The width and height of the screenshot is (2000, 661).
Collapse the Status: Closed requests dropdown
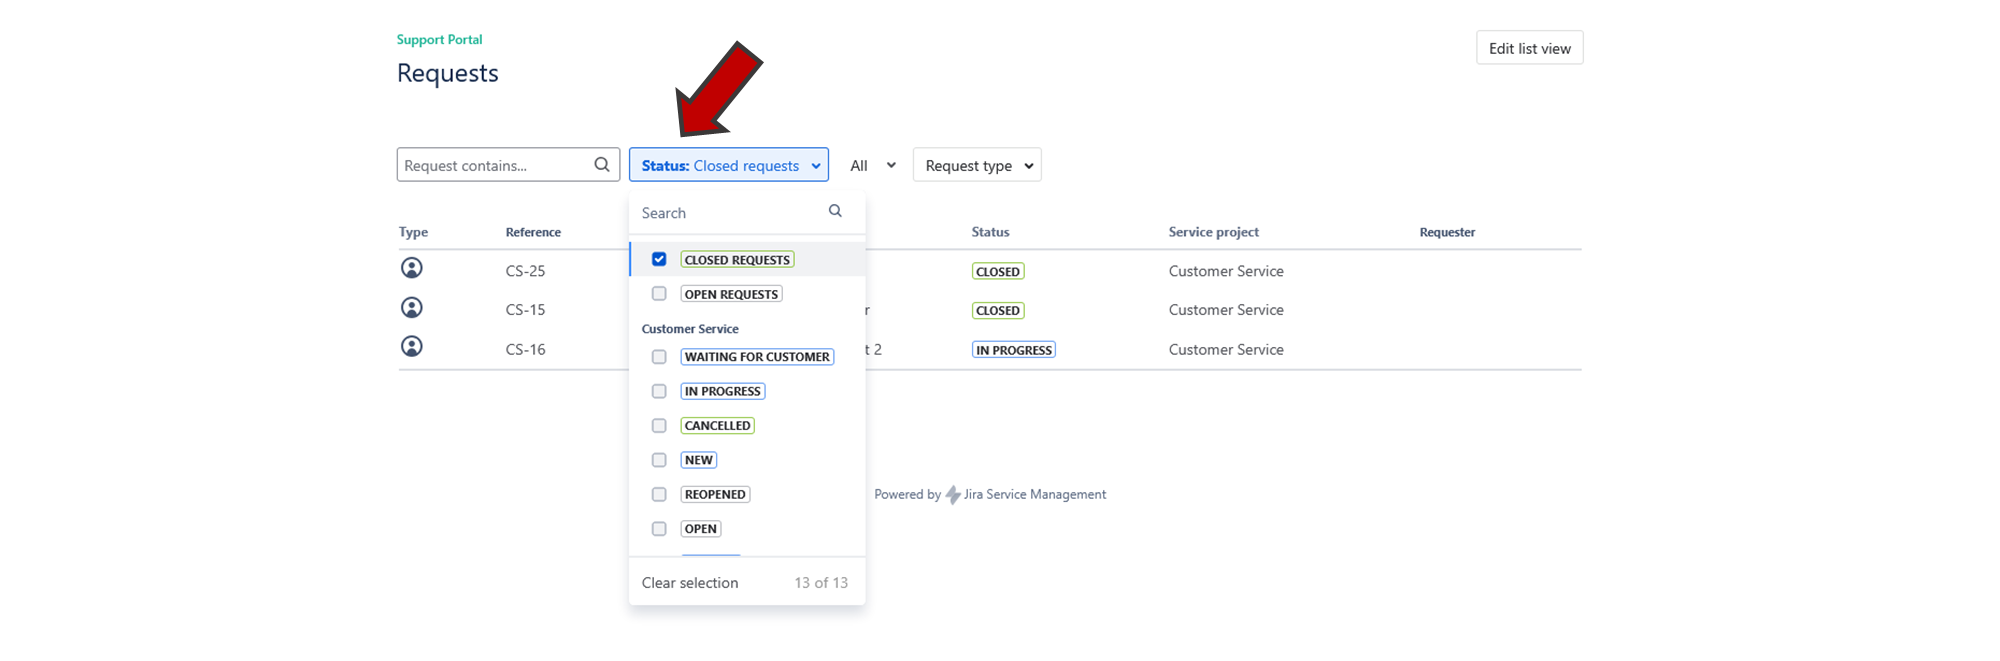[728, 165]
